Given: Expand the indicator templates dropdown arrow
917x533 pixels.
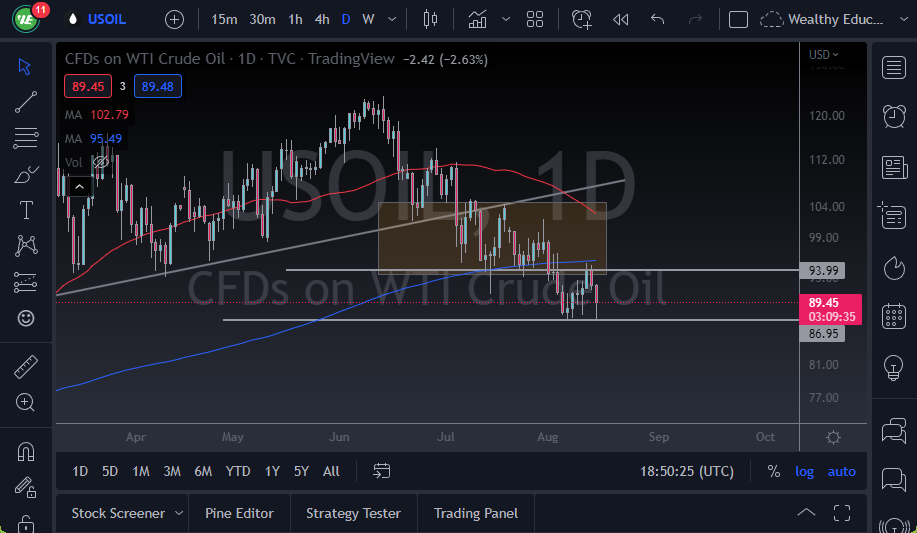Looking at the screenshot, I should [506, 19].
